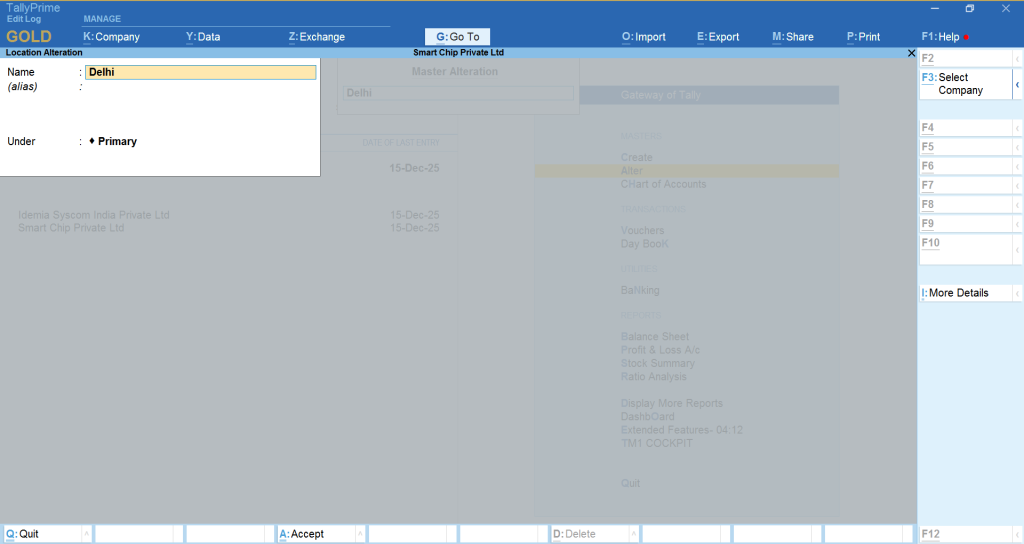Image resolution: width=1024 pixels, height=544 pixels.
Task: Expand the caret next to Quit button
Action: pyautogui.click(x=87, y=534)
